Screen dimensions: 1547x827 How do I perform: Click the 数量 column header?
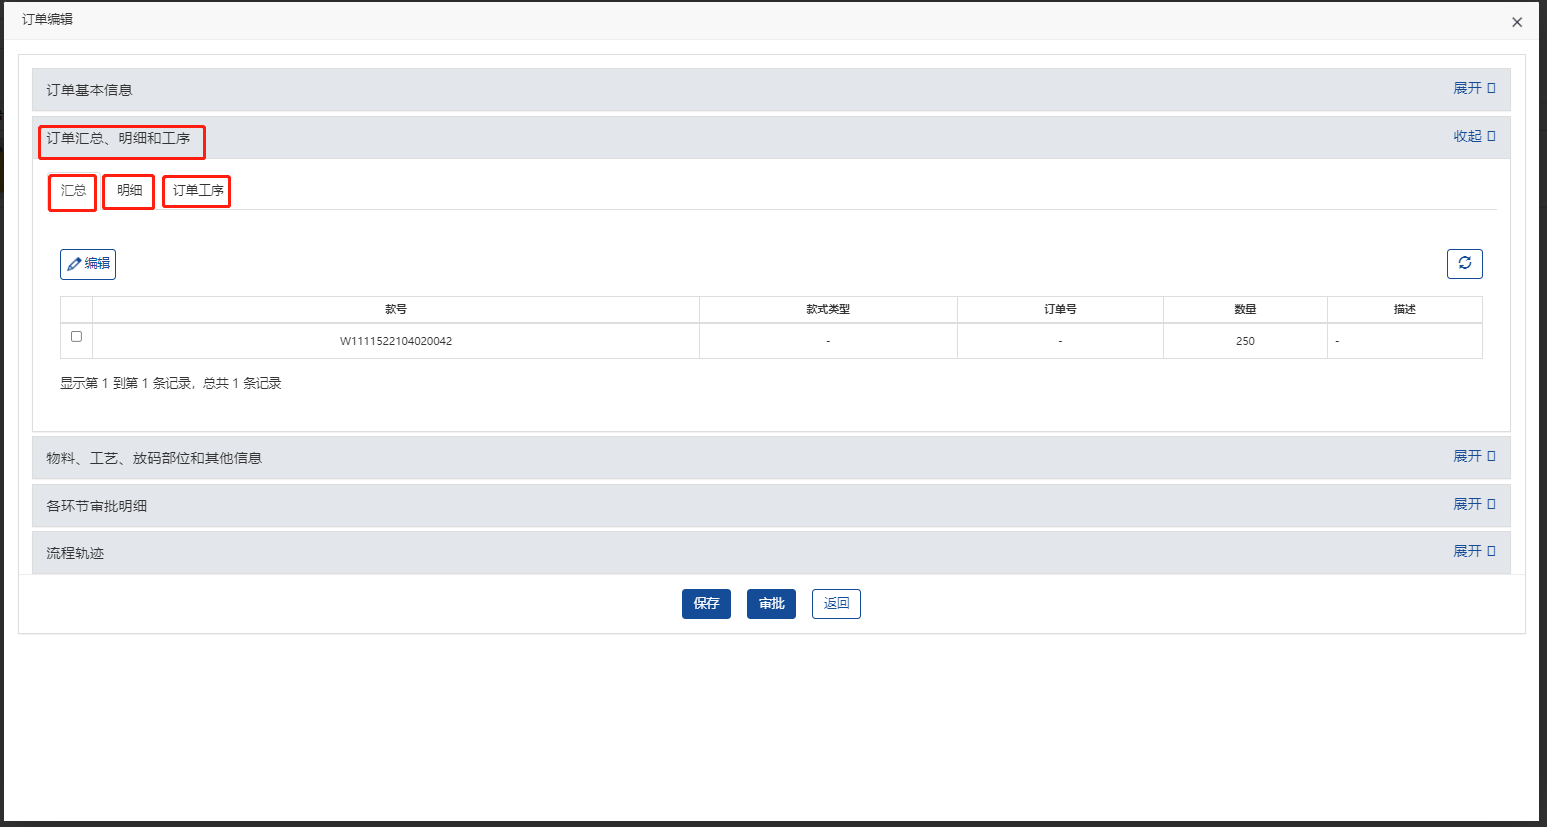[x=1245, y=310]
